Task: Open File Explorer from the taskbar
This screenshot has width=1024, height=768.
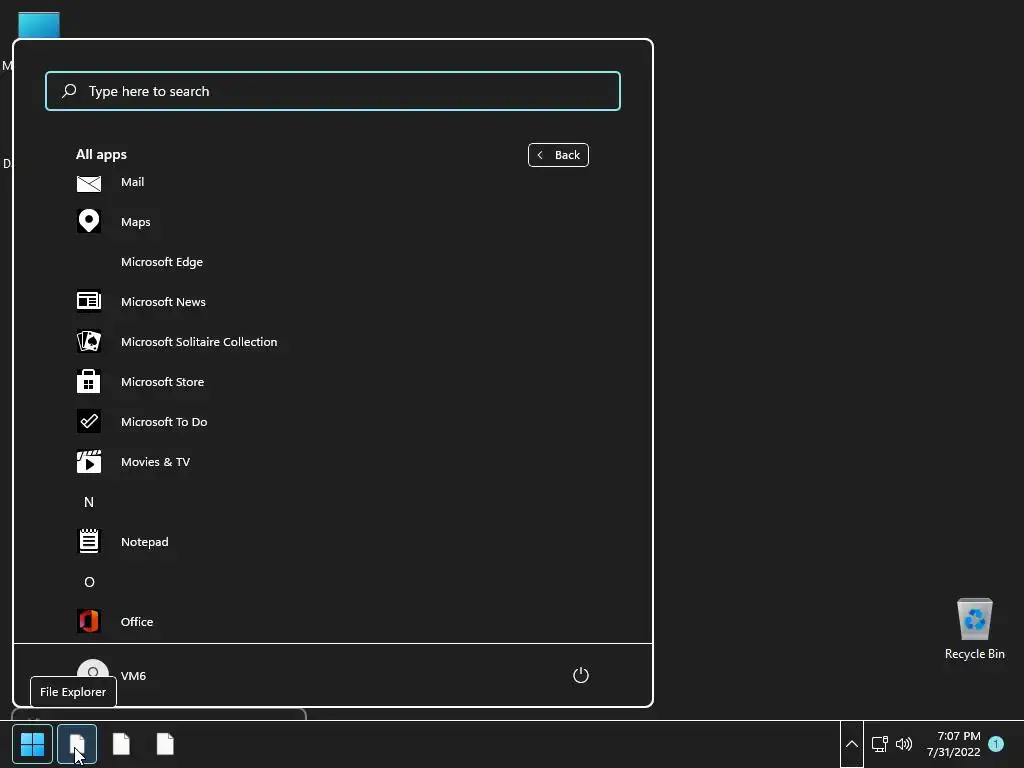Action: (77, 744)
